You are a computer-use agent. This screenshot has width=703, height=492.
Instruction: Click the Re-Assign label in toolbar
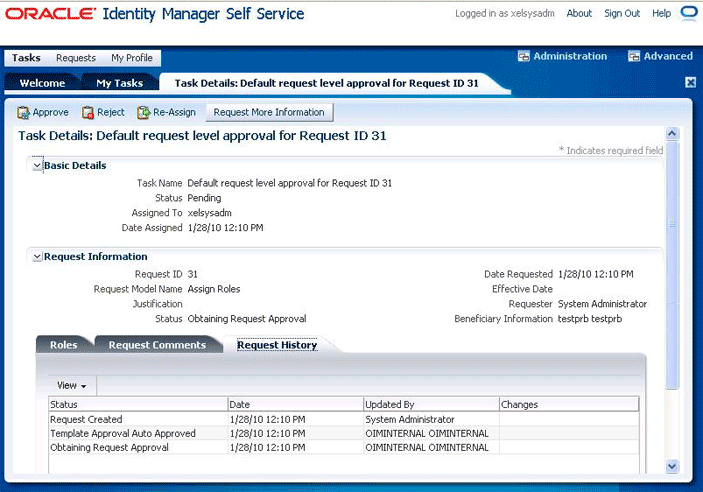pyautogui.click(x=174, y=113)
